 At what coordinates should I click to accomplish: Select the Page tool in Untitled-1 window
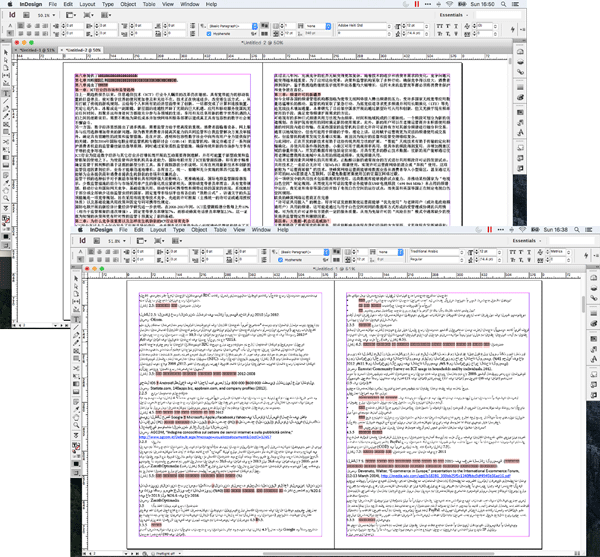click(x=76, y=294)
